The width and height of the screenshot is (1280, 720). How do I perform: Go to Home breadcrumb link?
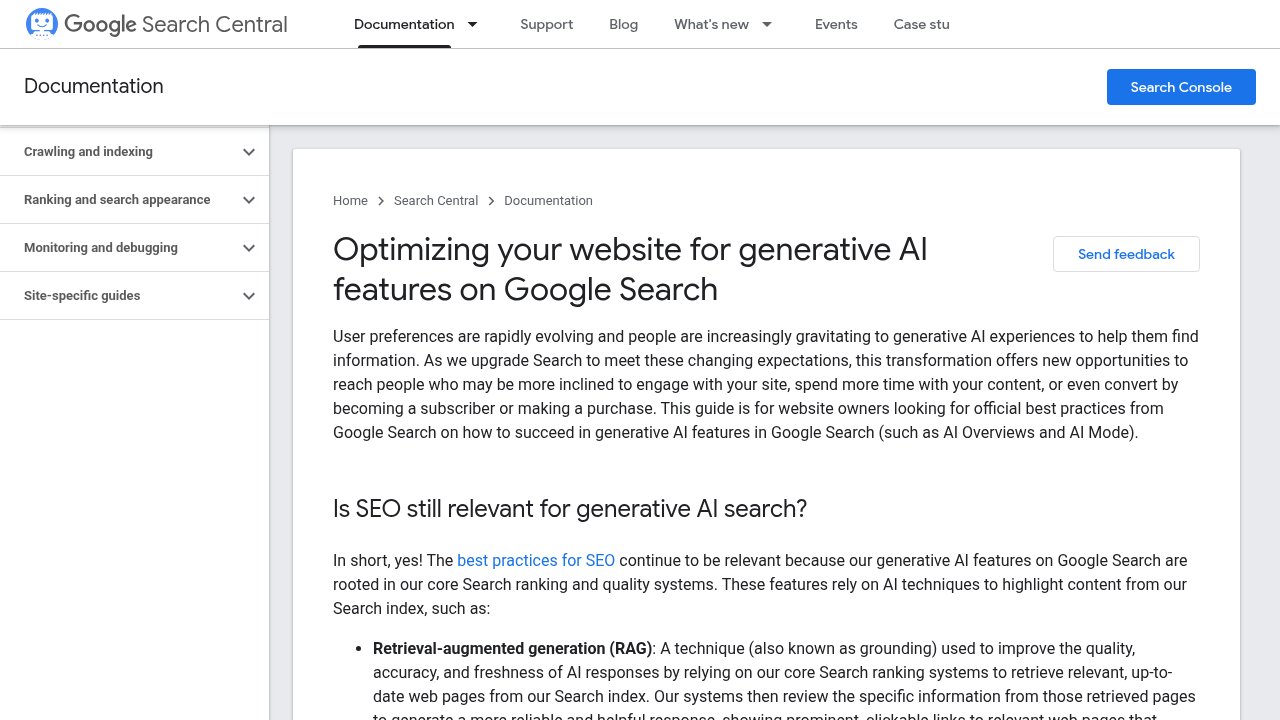350,201
